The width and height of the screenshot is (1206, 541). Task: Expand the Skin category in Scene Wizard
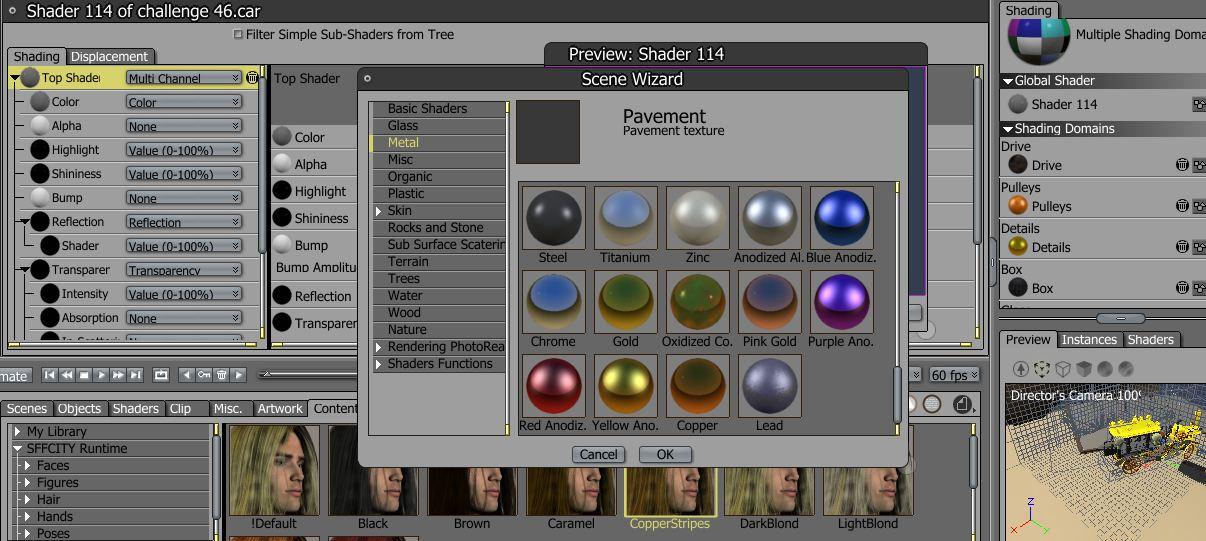tap(379, 211)
